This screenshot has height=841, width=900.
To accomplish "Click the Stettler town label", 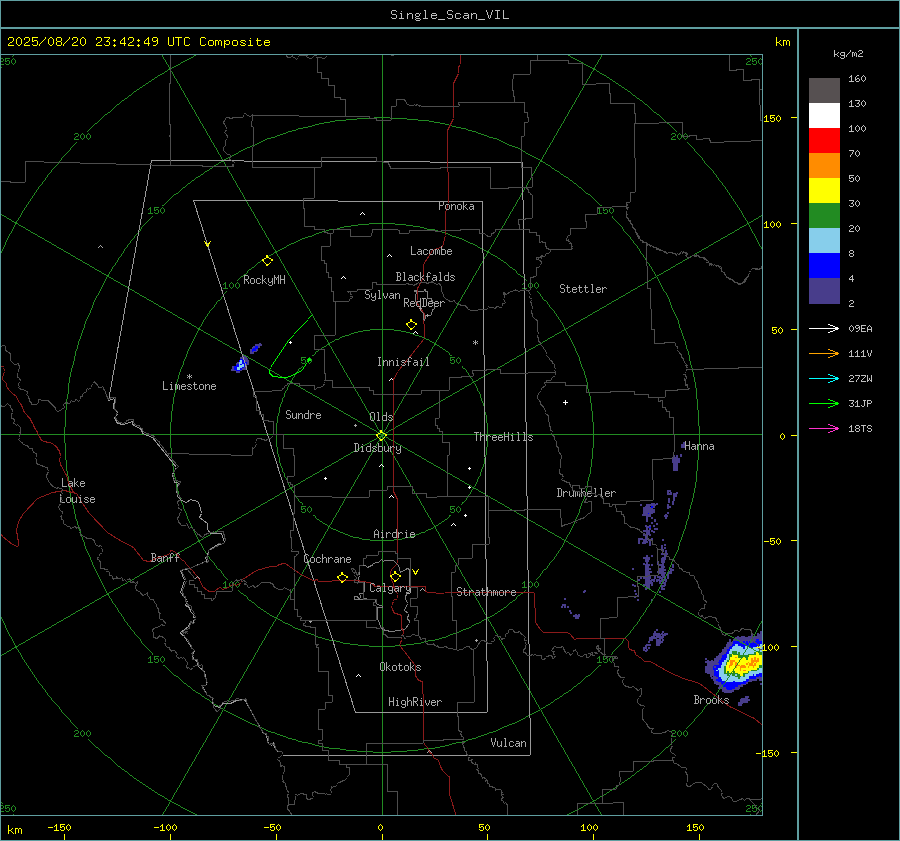I will point(583,289).
